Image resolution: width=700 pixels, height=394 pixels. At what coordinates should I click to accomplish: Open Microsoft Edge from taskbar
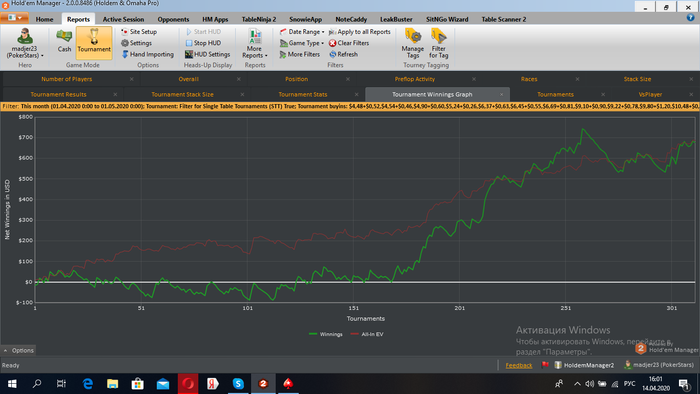[88, 383]
